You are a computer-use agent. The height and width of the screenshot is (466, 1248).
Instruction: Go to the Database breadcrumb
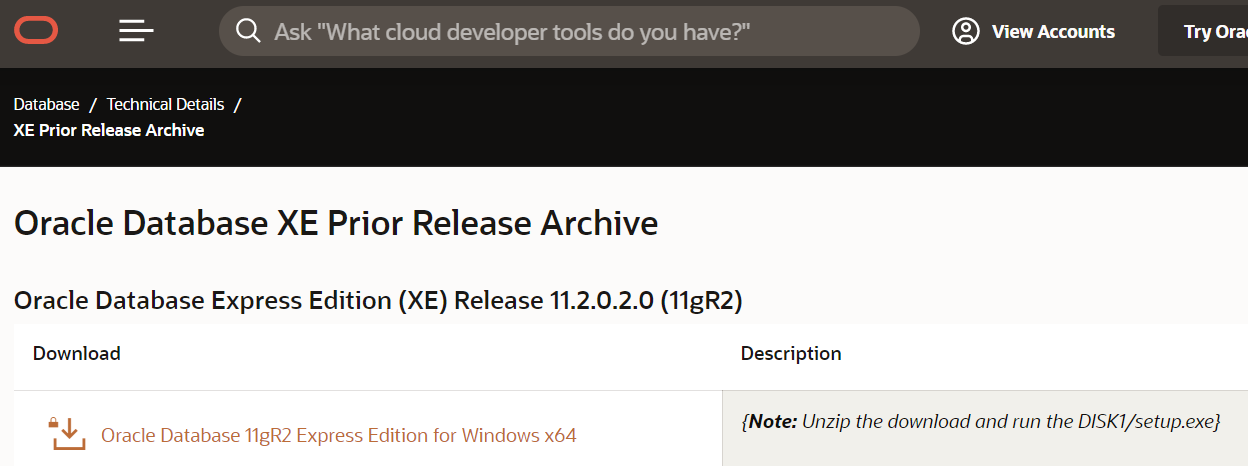47,104
